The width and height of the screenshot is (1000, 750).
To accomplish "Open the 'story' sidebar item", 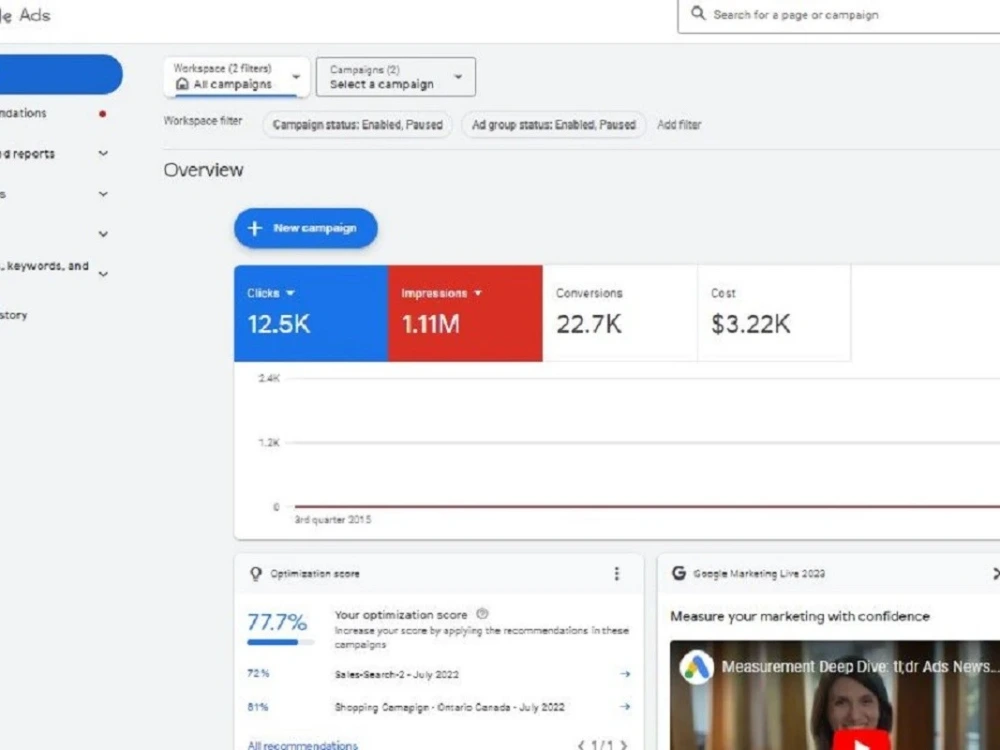I will (14, 315).
